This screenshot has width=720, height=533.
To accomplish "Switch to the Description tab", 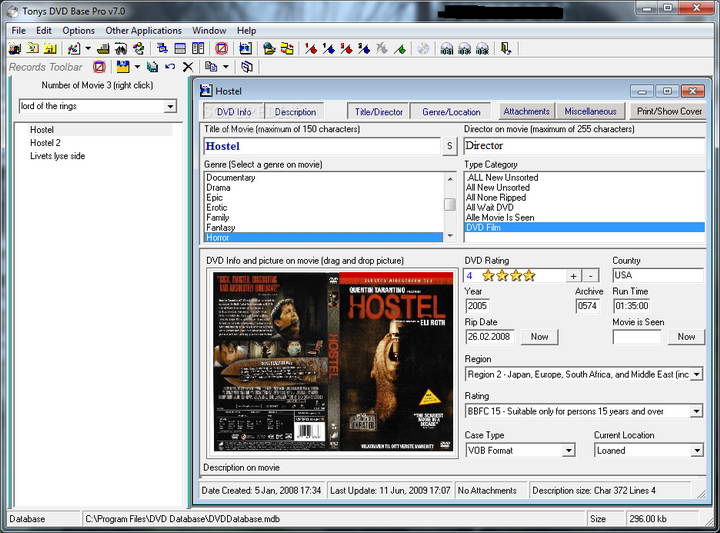I will [x=295, y=112].
